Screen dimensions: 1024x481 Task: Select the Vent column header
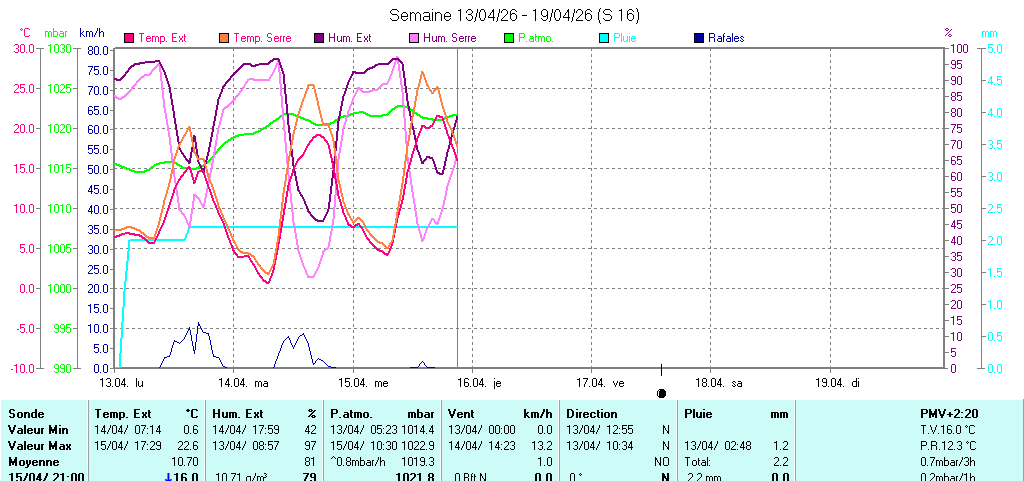click(x=462, y=413)
